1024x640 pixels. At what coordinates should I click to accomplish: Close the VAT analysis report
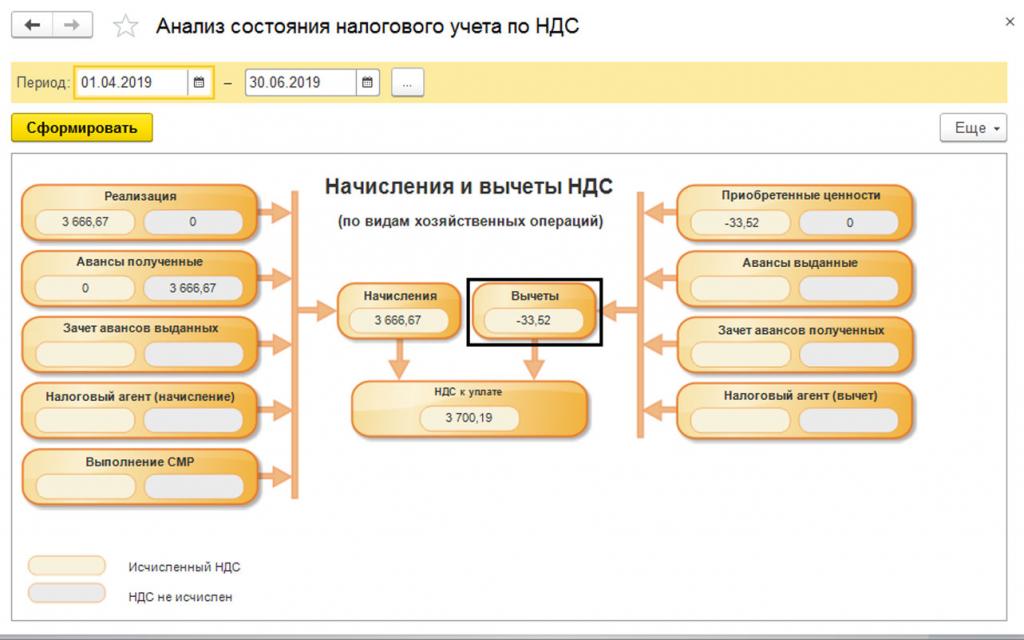[x=1009, y=20]
